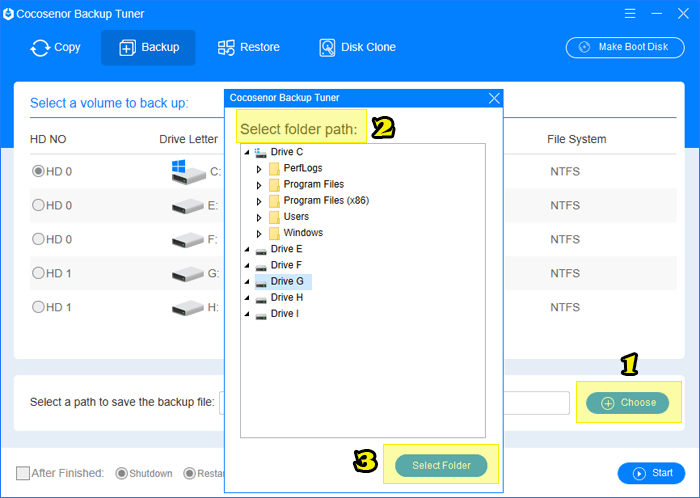700x498 pixels.
Task: Toggle the Drive I tree arrow
Action: click(247, 314)
